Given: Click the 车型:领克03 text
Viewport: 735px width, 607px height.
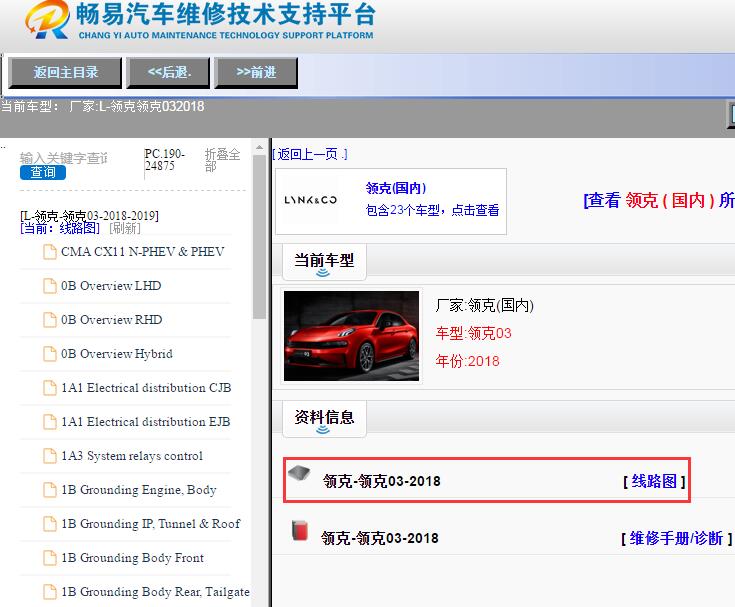Looking at the screenshot, I should 473,333.
